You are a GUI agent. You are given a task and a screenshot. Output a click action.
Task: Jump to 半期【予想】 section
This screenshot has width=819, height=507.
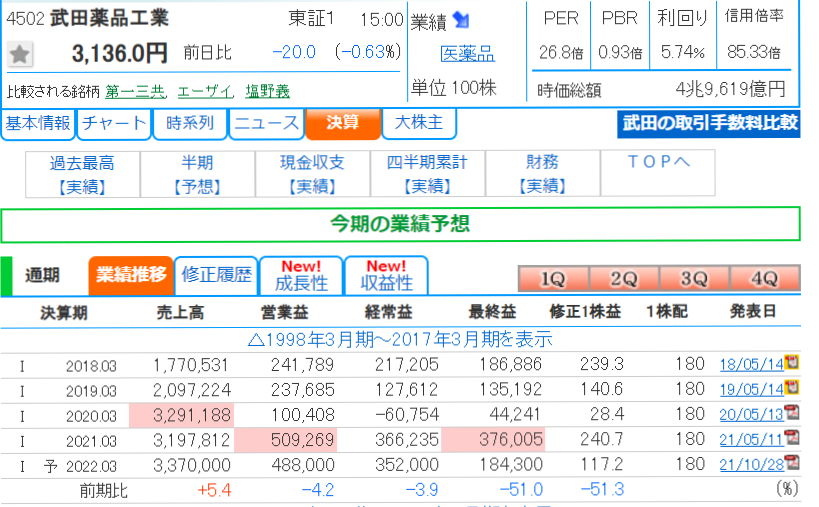197,174
